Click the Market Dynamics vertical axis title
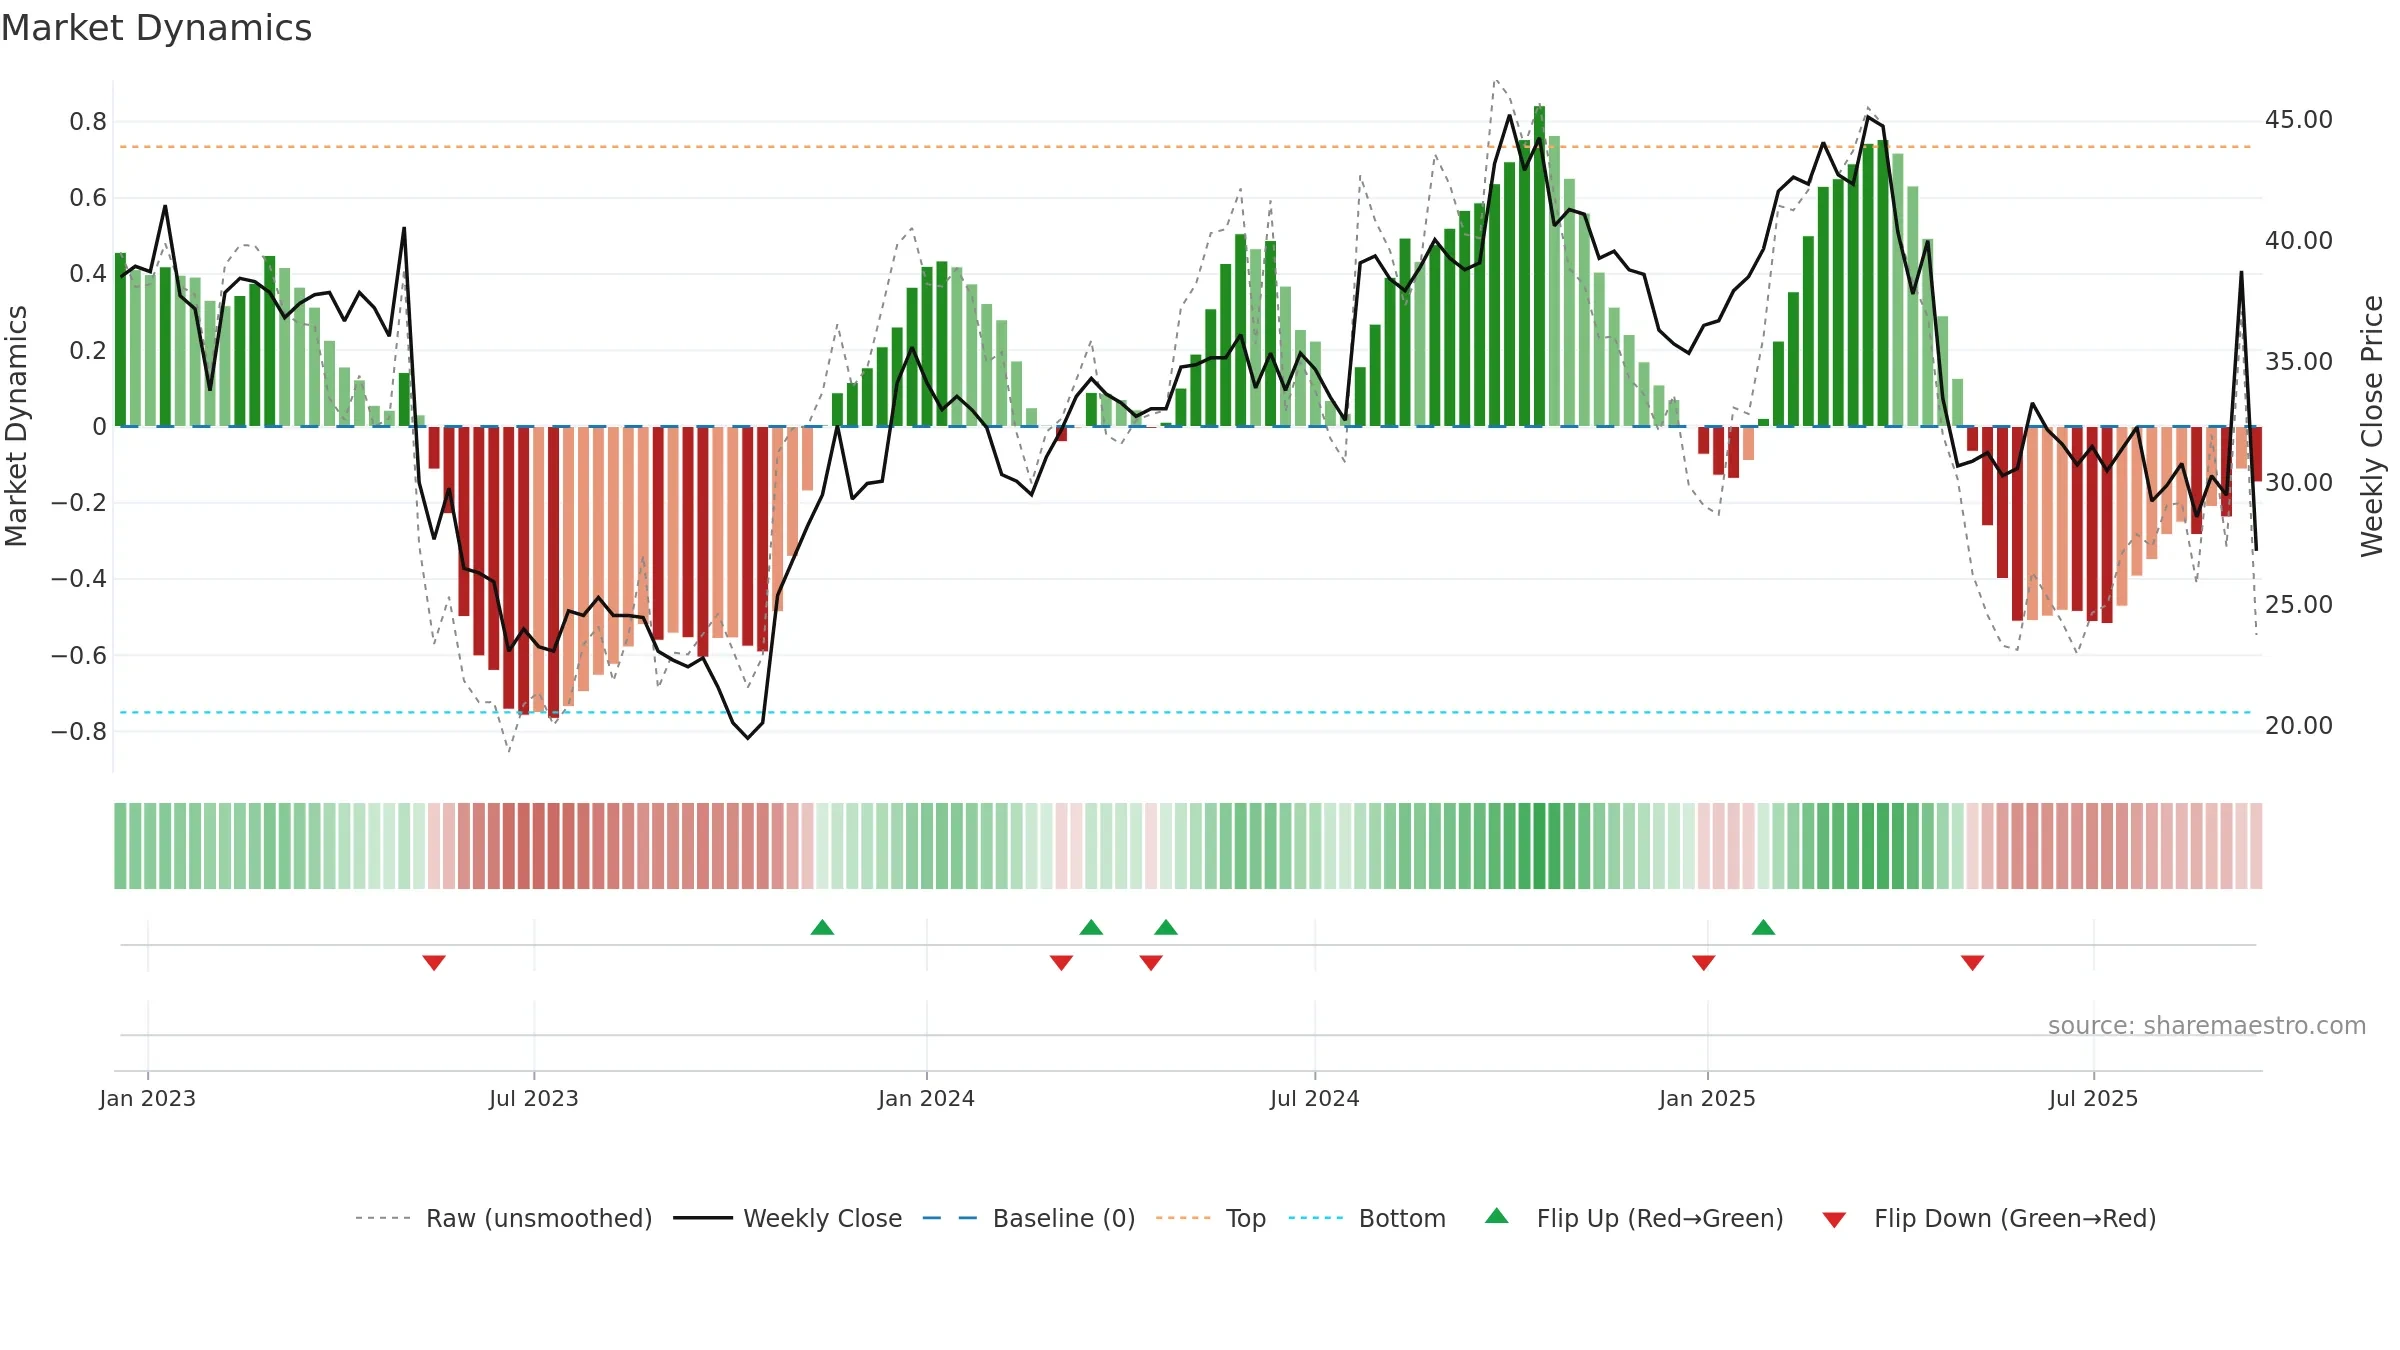2400x1350 pixels. point(16,426)
